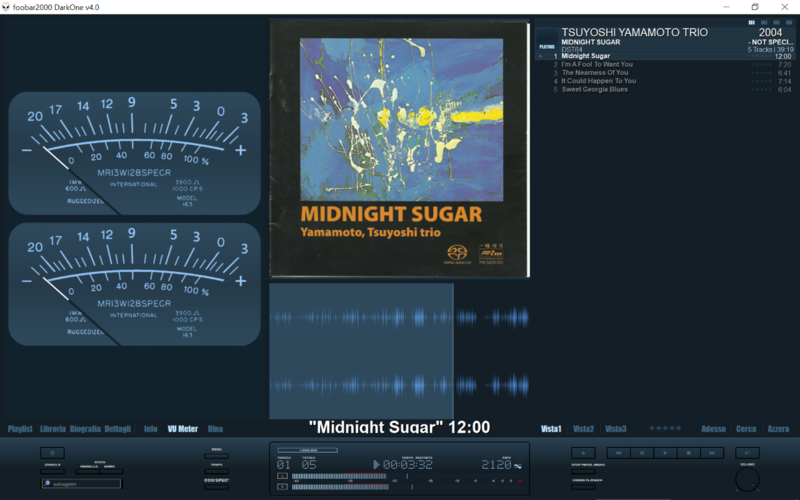The width and height of the screenshot is (800, 500).
Task: Click the Cerca link
Action: [746, 429]
